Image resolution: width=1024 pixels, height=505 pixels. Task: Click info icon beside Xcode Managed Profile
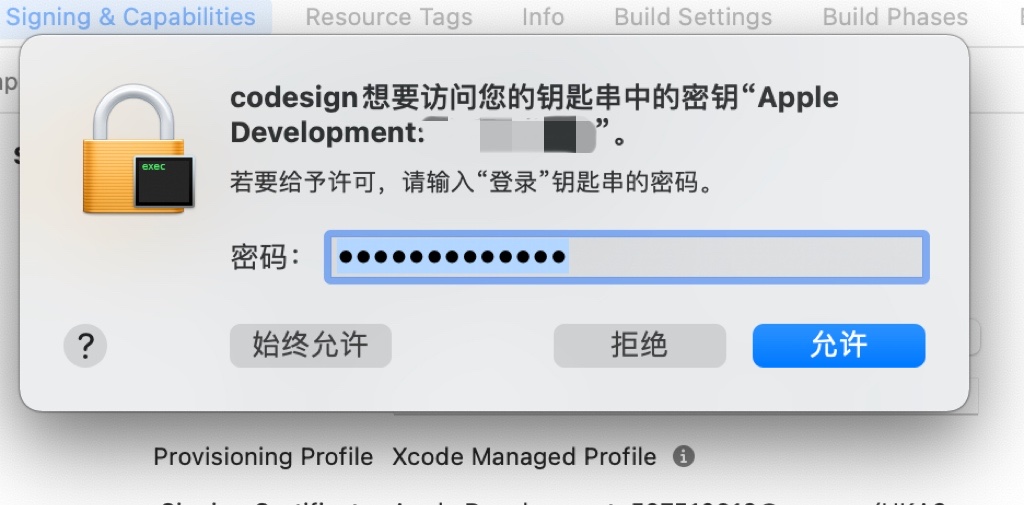(x=683, y=456)
